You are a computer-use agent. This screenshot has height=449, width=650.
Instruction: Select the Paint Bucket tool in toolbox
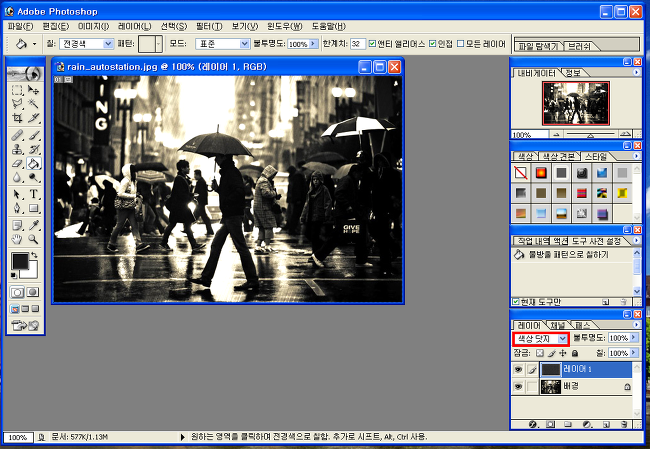(33, 163)
